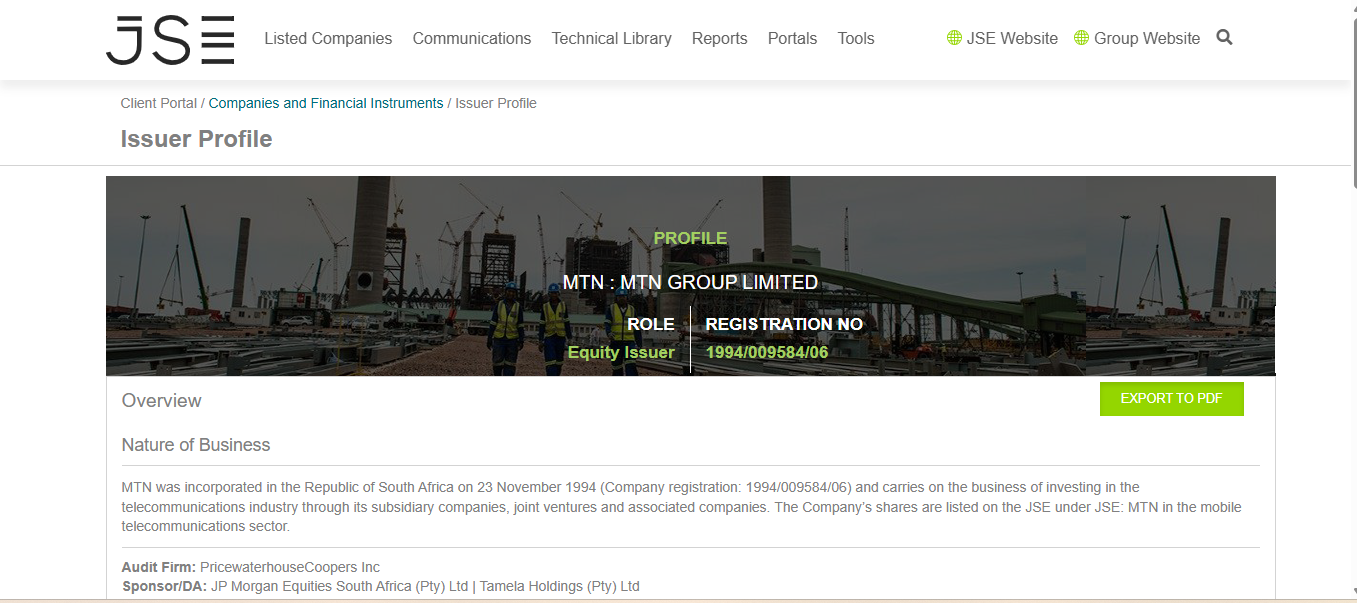This screenshot has width=1357, height=603.
Task: Click registration number 1994/009584/06 in banner
Action: 767,352
